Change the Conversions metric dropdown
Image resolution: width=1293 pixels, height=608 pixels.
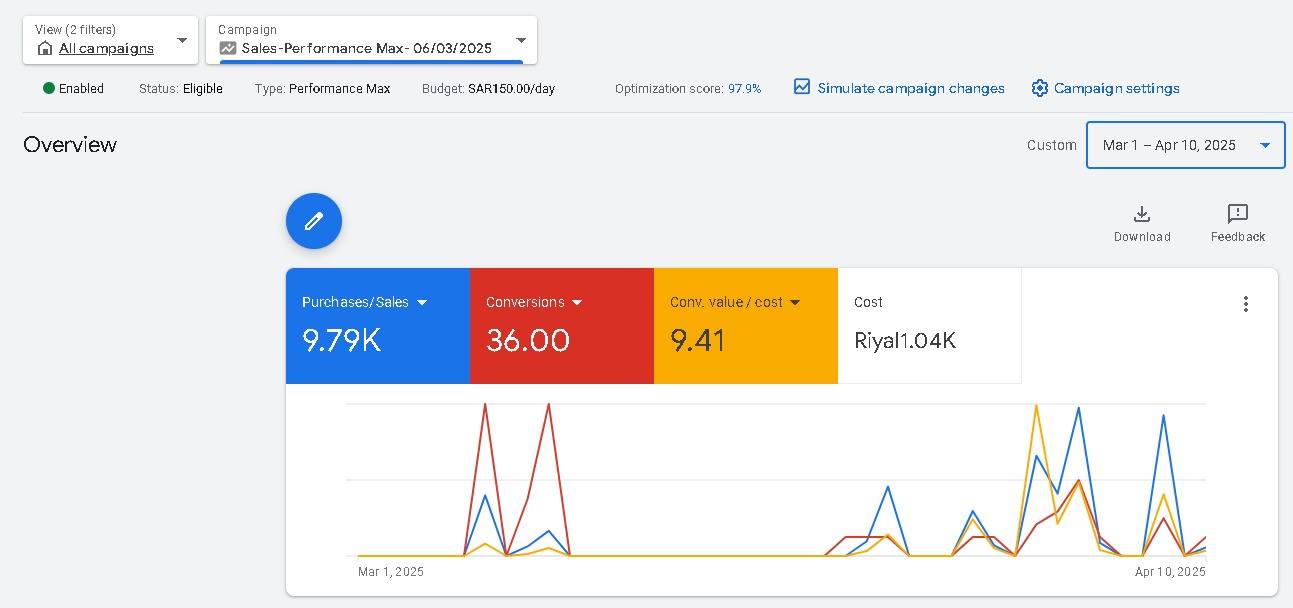pos(577,302)
